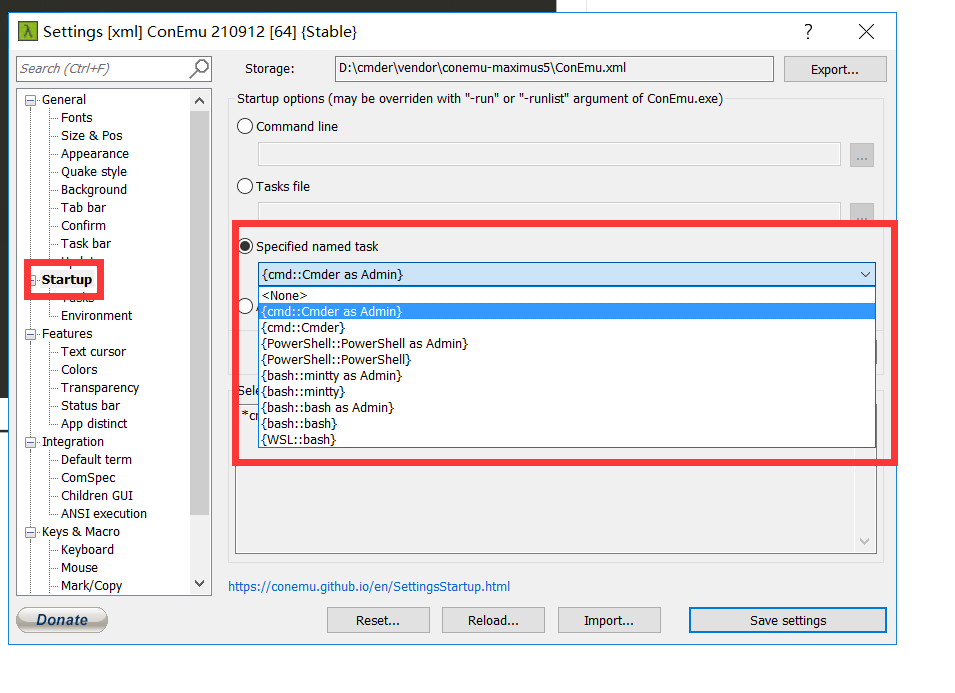Click the Command line text field
955x693 pixels.
click(x=549, y=154)
